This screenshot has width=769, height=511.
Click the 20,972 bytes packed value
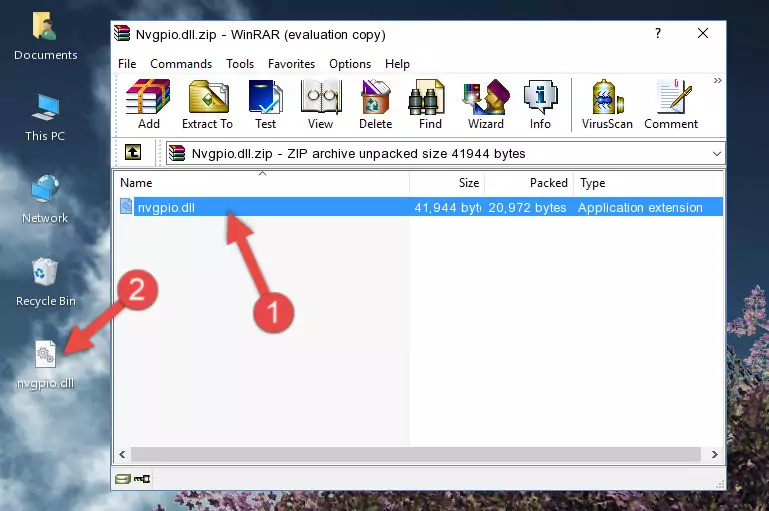tap(527, 207)
